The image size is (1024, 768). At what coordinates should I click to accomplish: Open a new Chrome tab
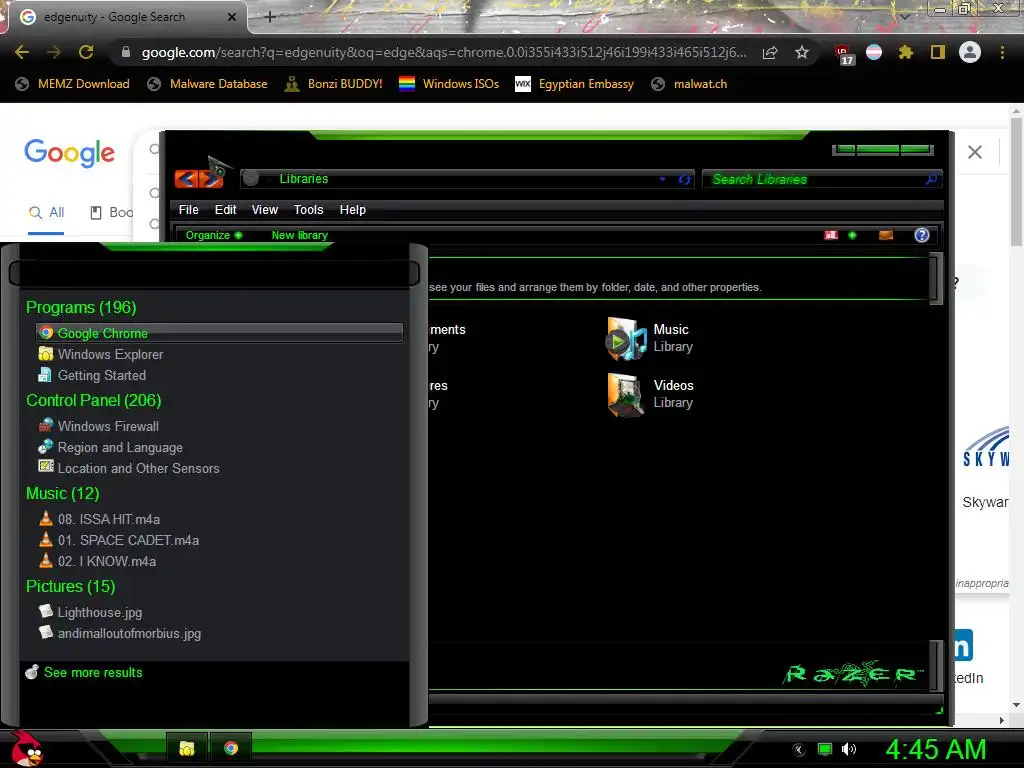pyautogui.click(x=270, y=17)
